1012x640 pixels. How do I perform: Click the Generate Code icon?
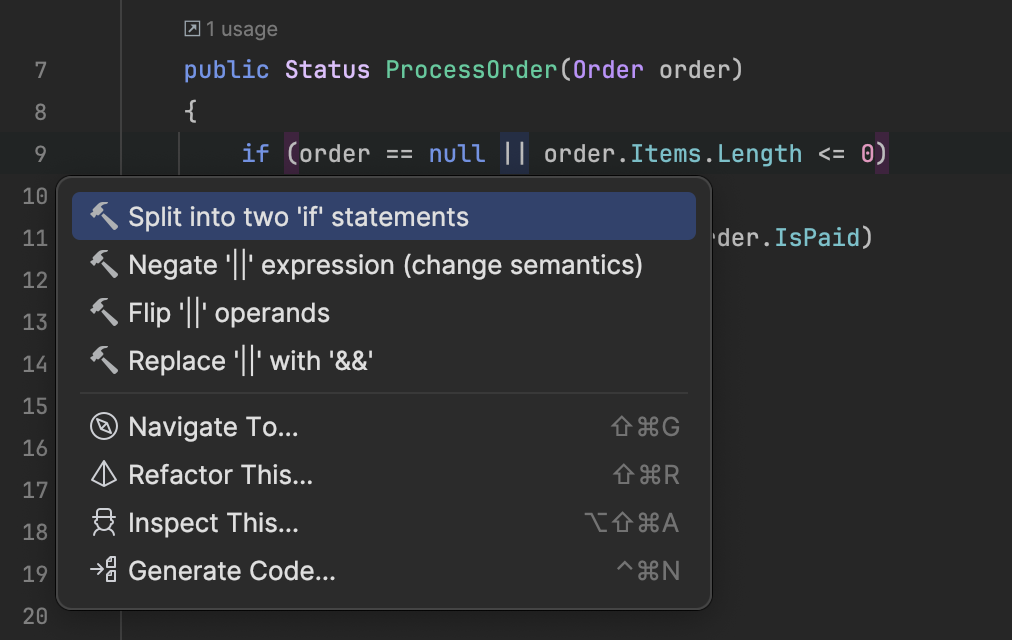[x=104, y=571]
